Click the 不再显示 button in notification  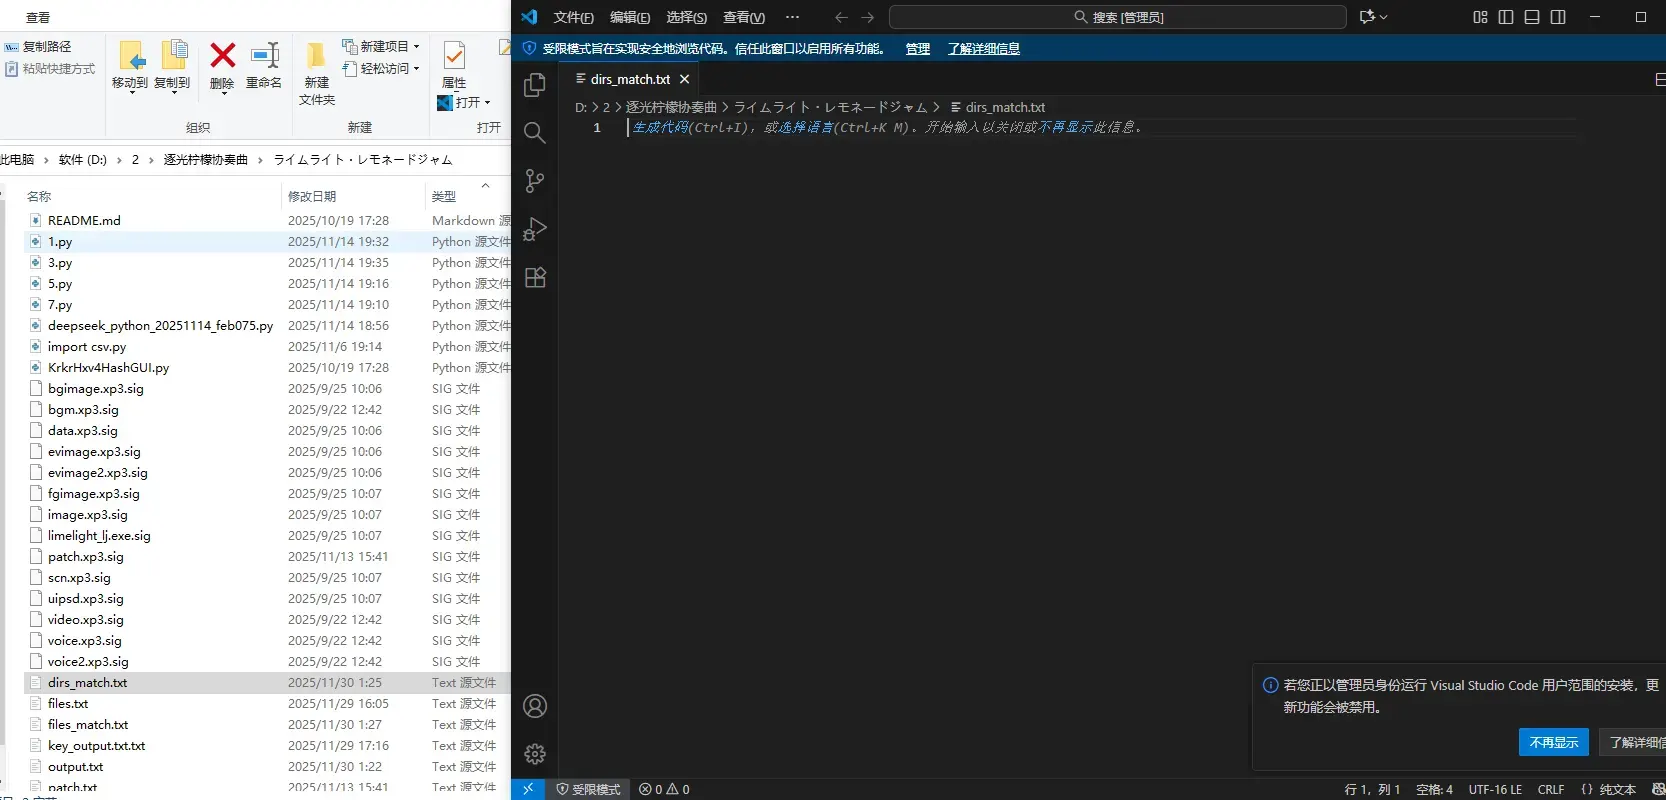(1553, 742)
